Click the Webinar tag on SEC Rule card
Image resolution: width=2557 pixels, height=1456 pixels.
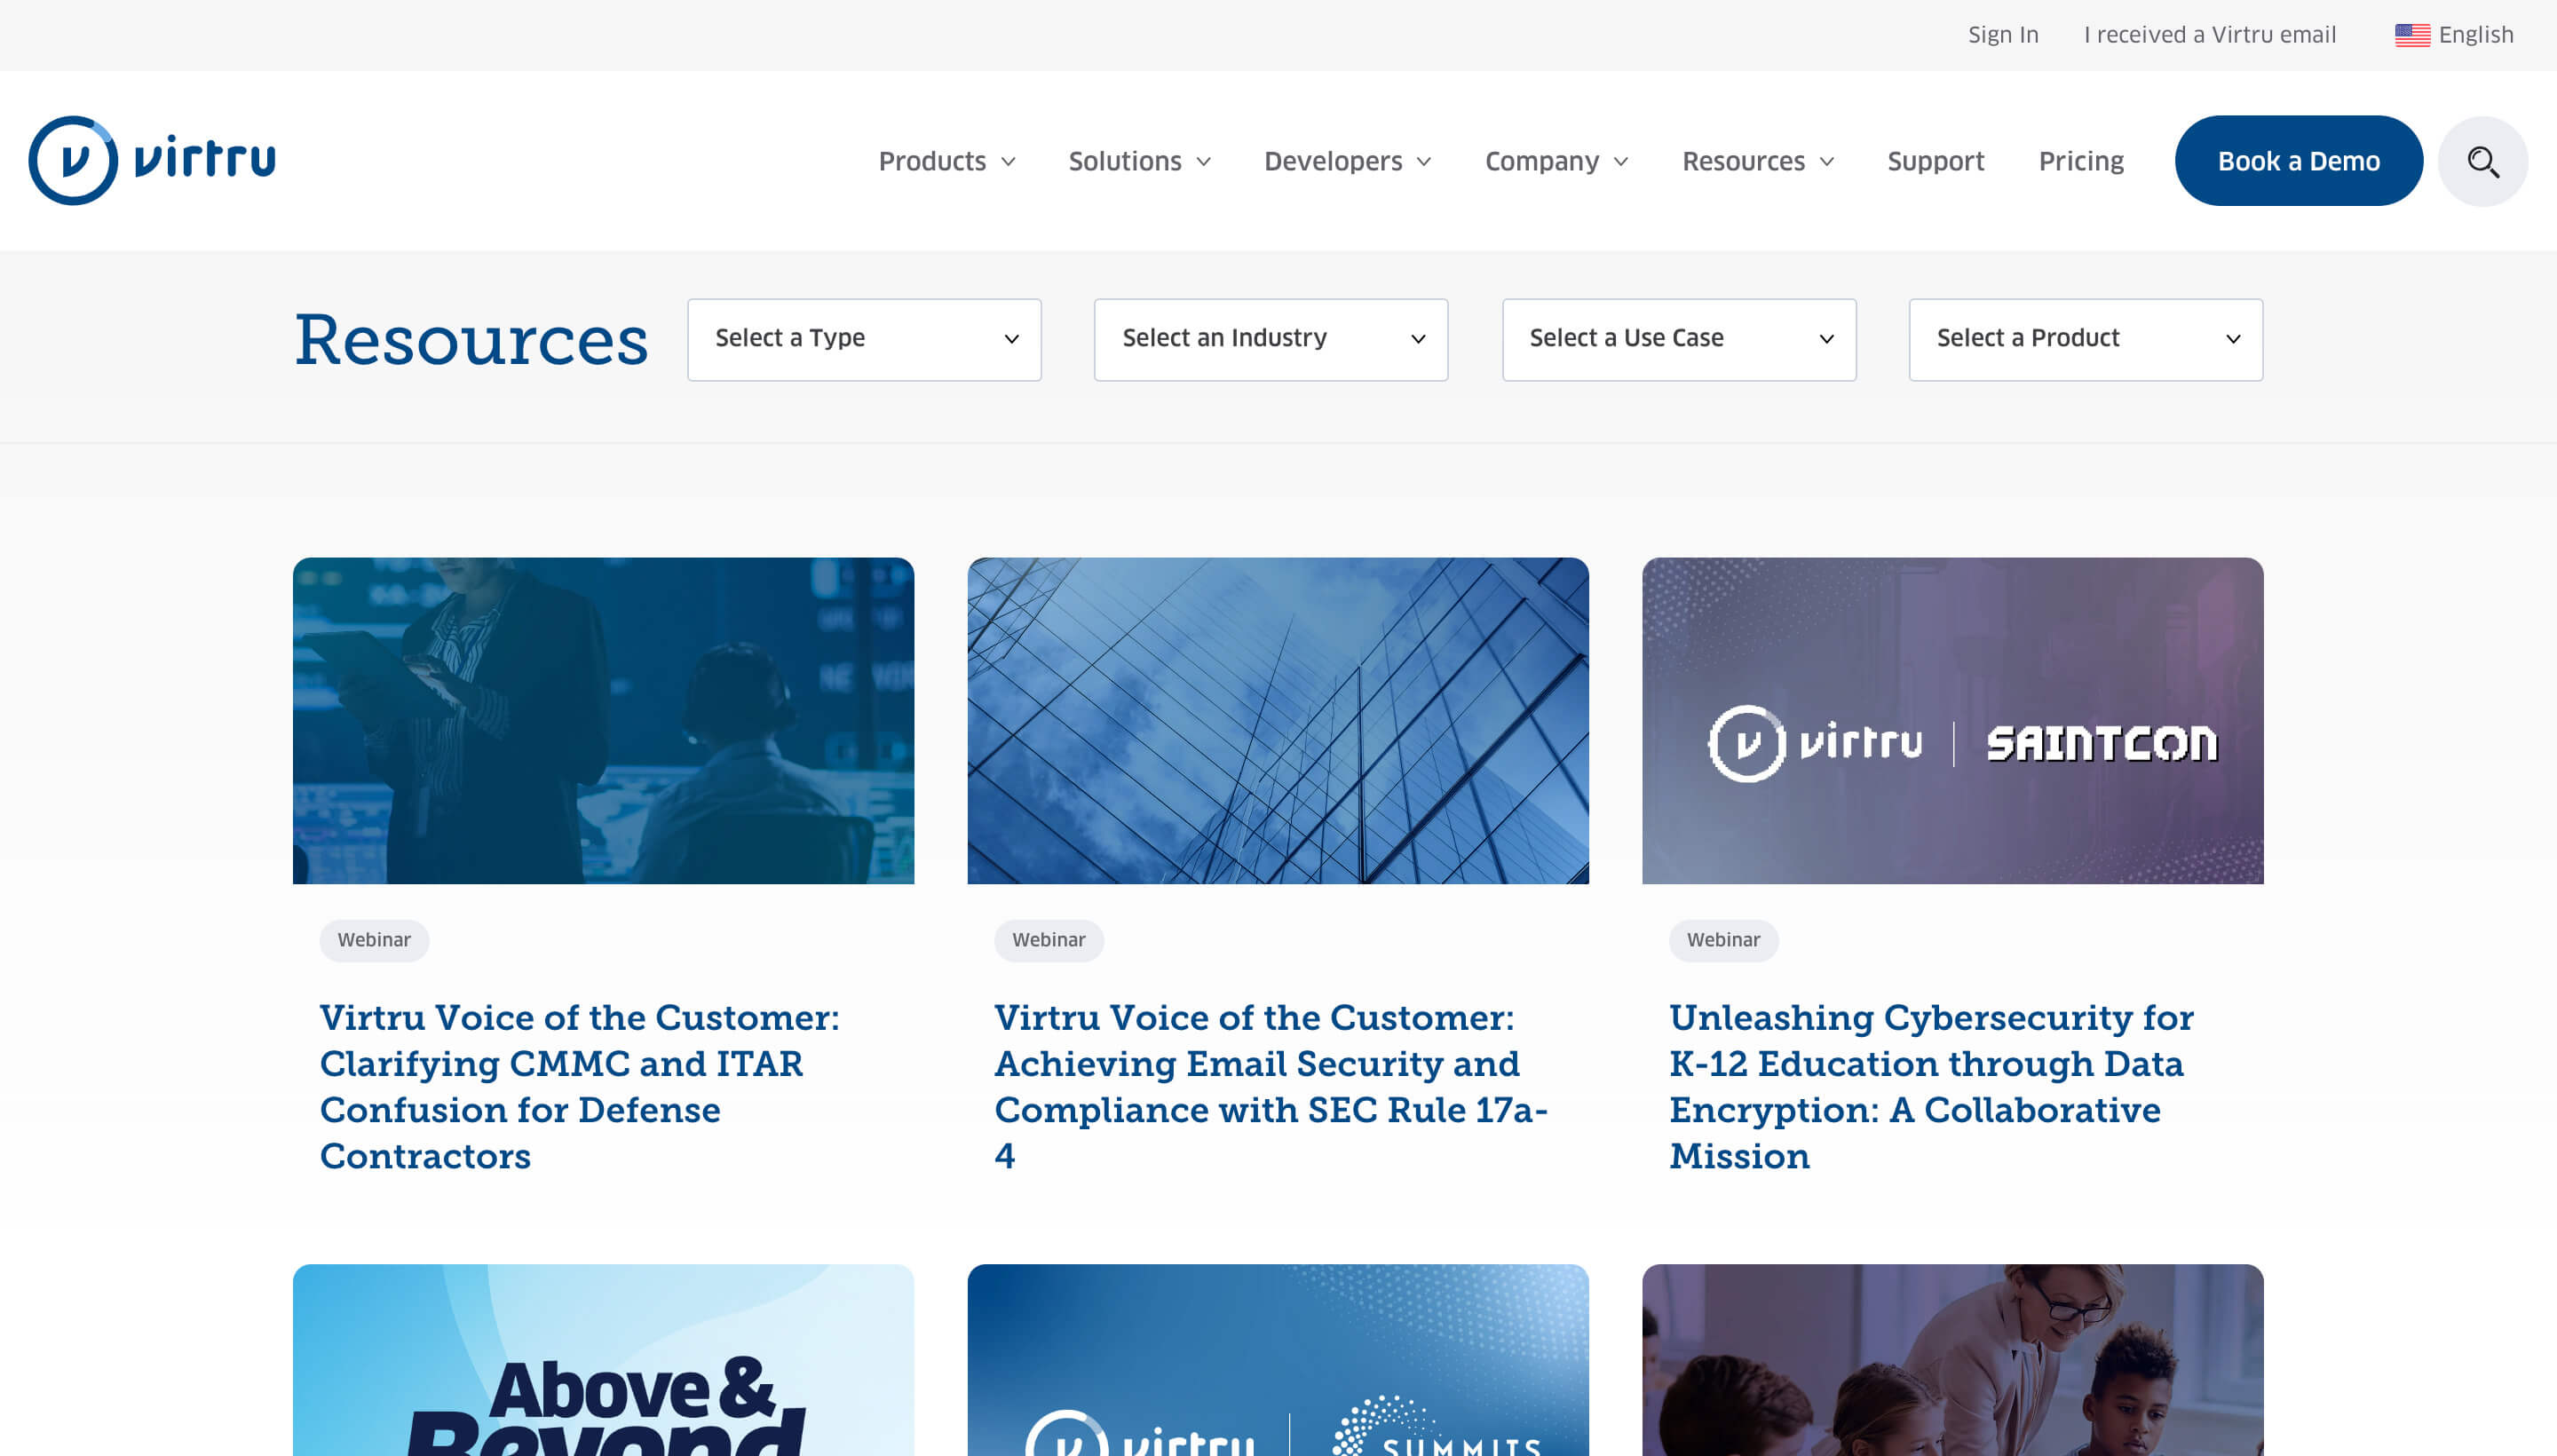(x=1048, y=940)
